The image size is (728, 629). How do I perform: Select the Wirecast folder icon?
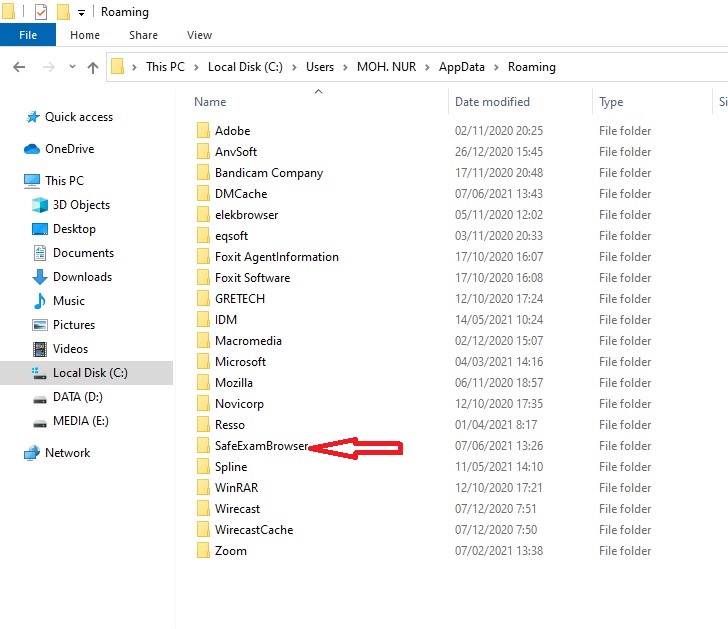tap(203, 508)
